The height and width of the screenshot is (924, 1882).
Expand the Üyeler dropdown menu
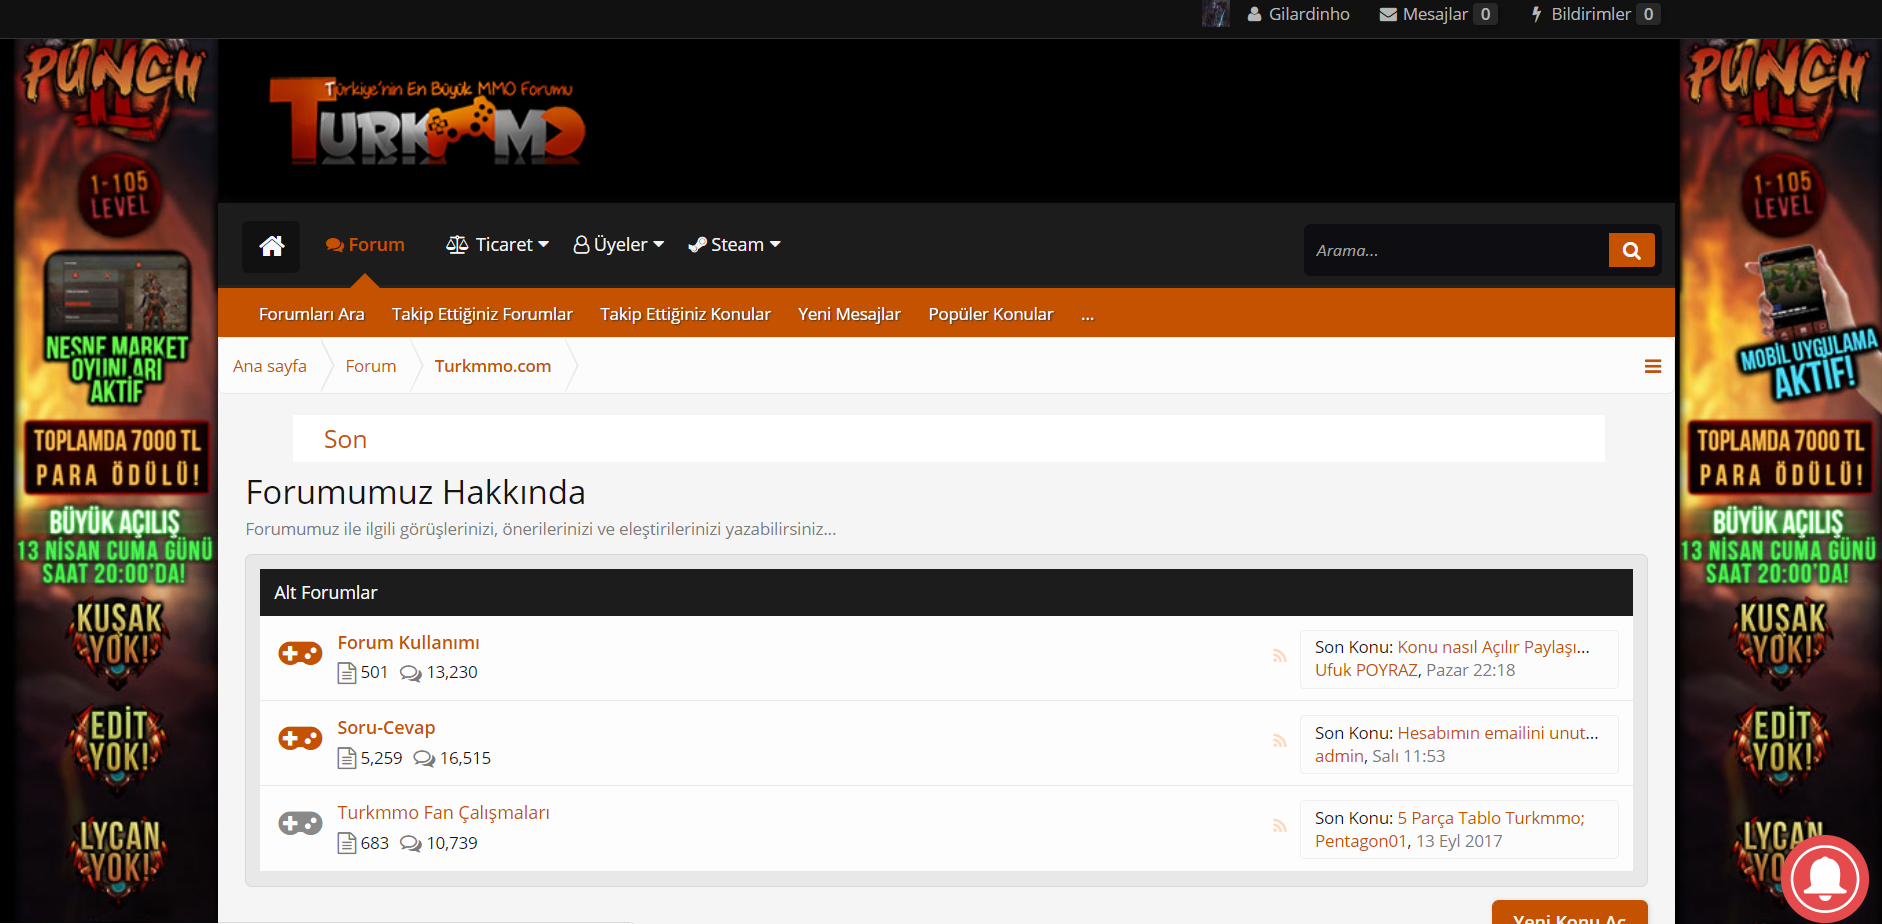pyautogui.click(x=619, y=245)
